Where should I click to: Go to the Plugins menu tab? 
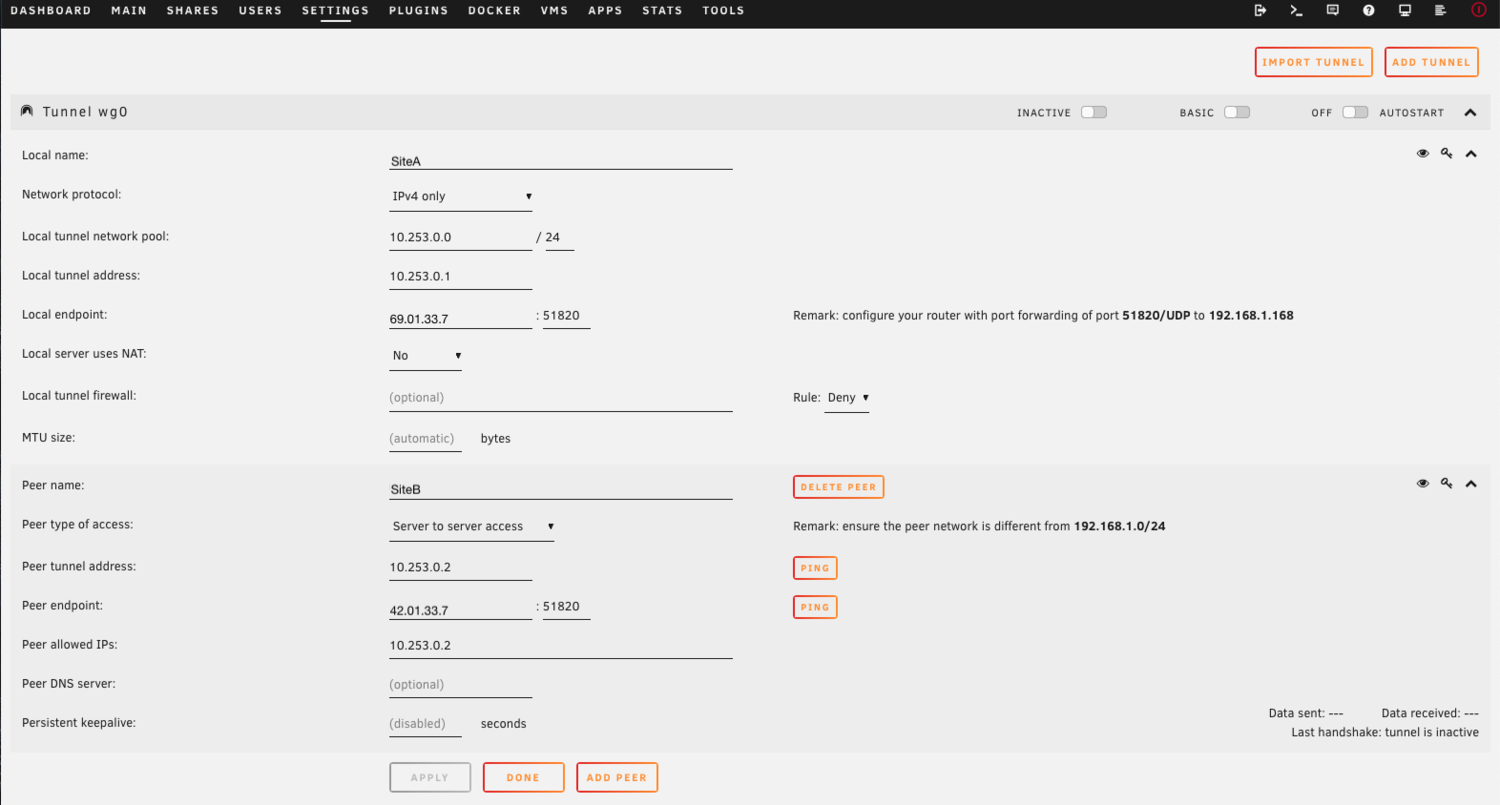point(418,11)
